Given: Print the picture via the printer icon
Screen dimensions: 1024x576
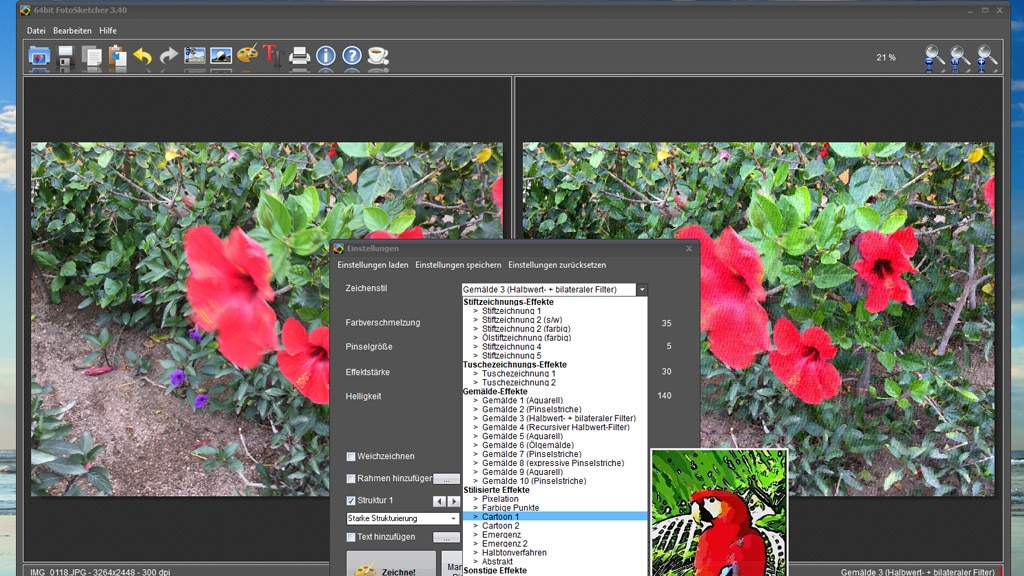Looking at the screenshot, I should point(300,57).
